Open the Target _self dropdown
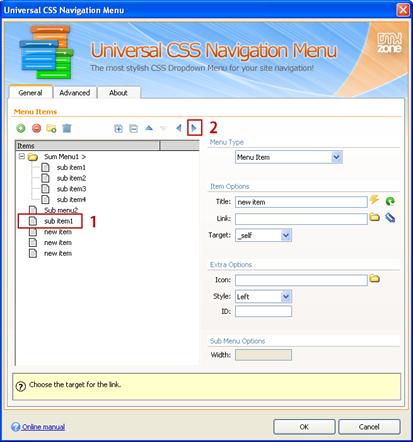Screen dimensions: 413x442 286,235
